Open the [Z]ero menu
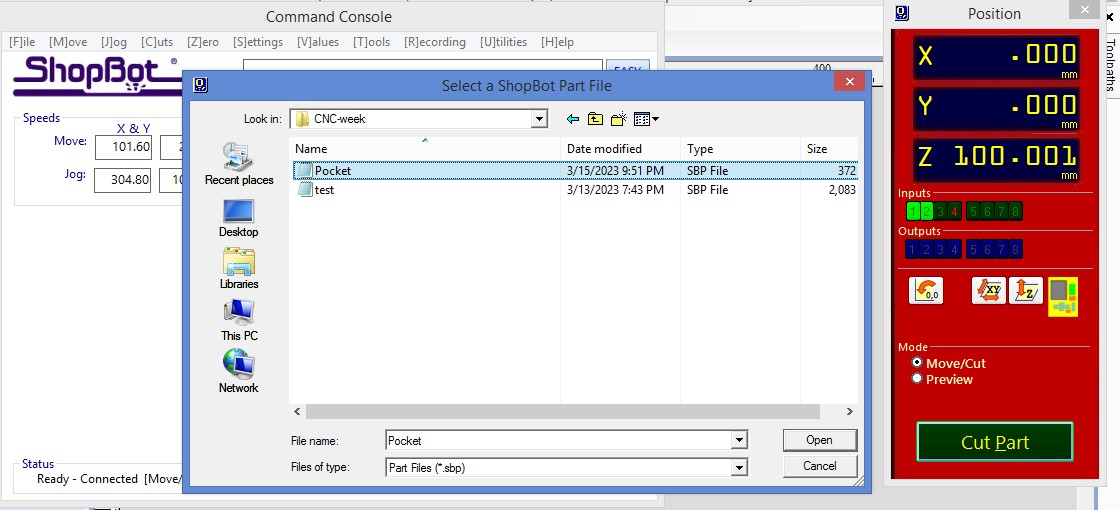Image resolution: width=1120 pixels, height=510 pixels. tap(203, 42)
